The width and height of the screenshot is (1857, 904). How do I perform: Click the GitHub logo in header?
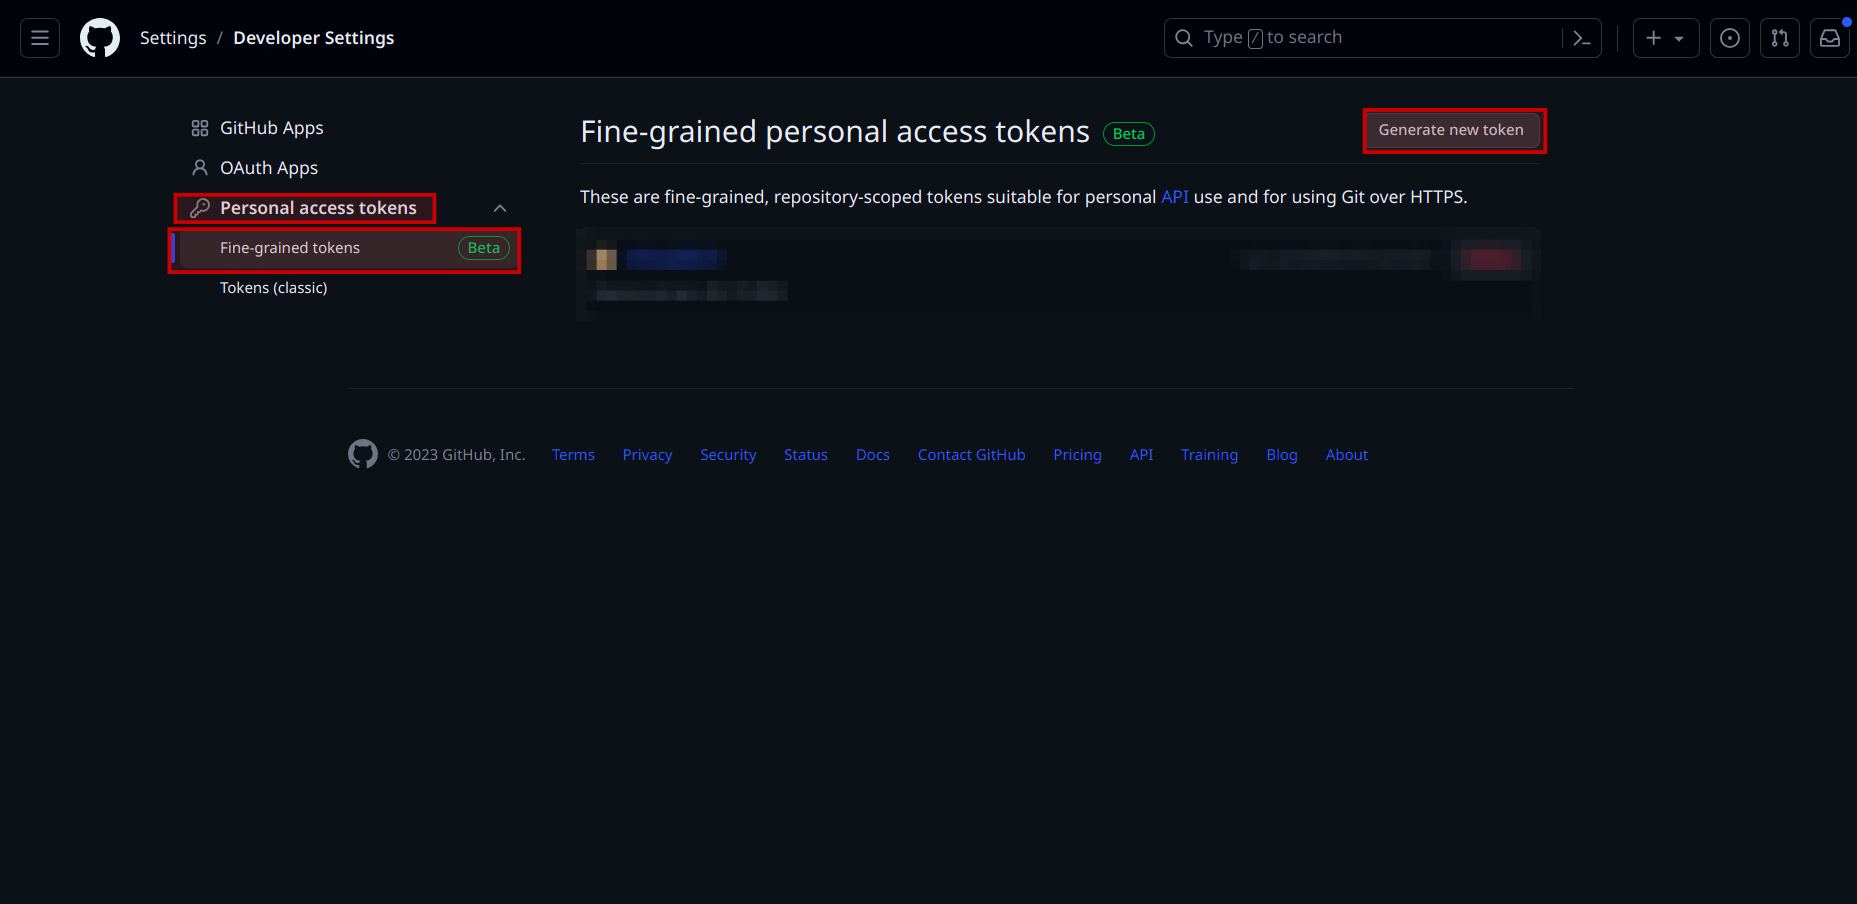pyautogui.click(x=100, y=38)
